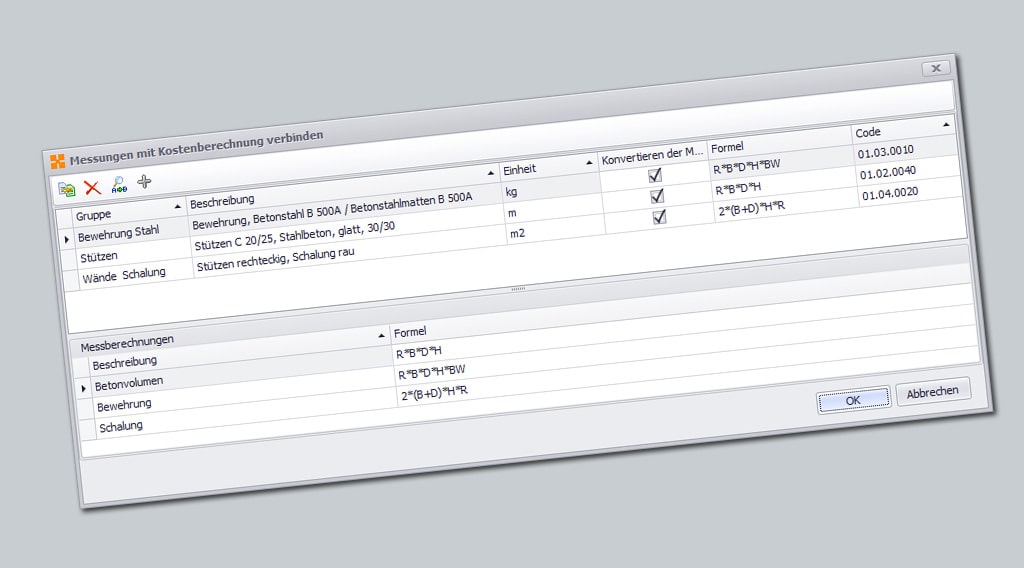Toggle the convert checkbox for Wände Schalung
The image size is (1024, 568).
pyautogui.click(x=659, y=217)
